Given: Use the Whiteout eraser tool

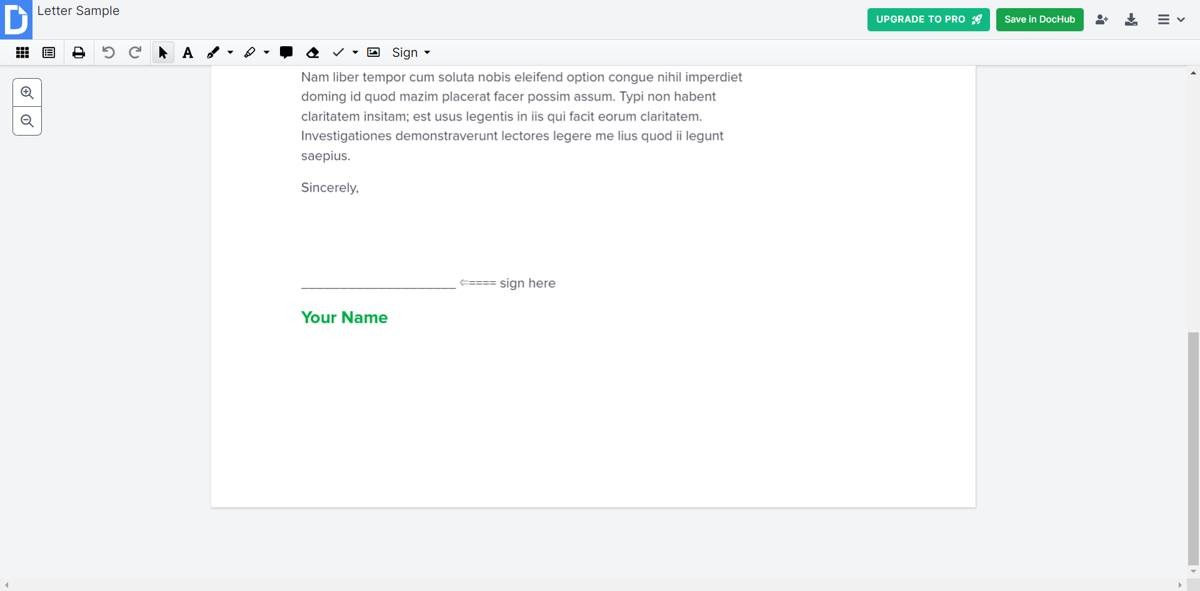Looking at the screenshot, I should [312, 52].
